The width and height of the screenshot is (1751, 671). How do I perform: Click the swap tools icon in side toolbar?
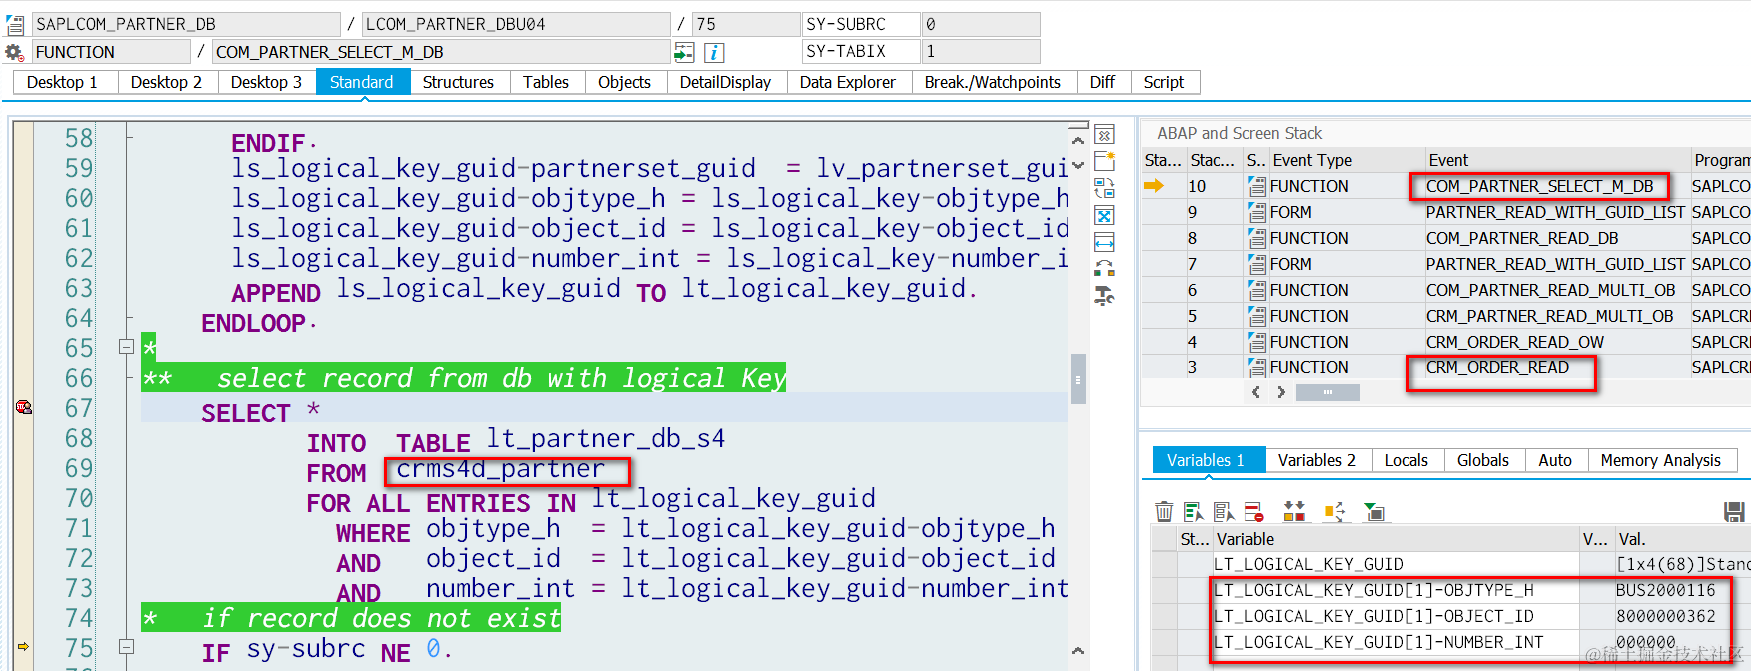[1104, 269]
